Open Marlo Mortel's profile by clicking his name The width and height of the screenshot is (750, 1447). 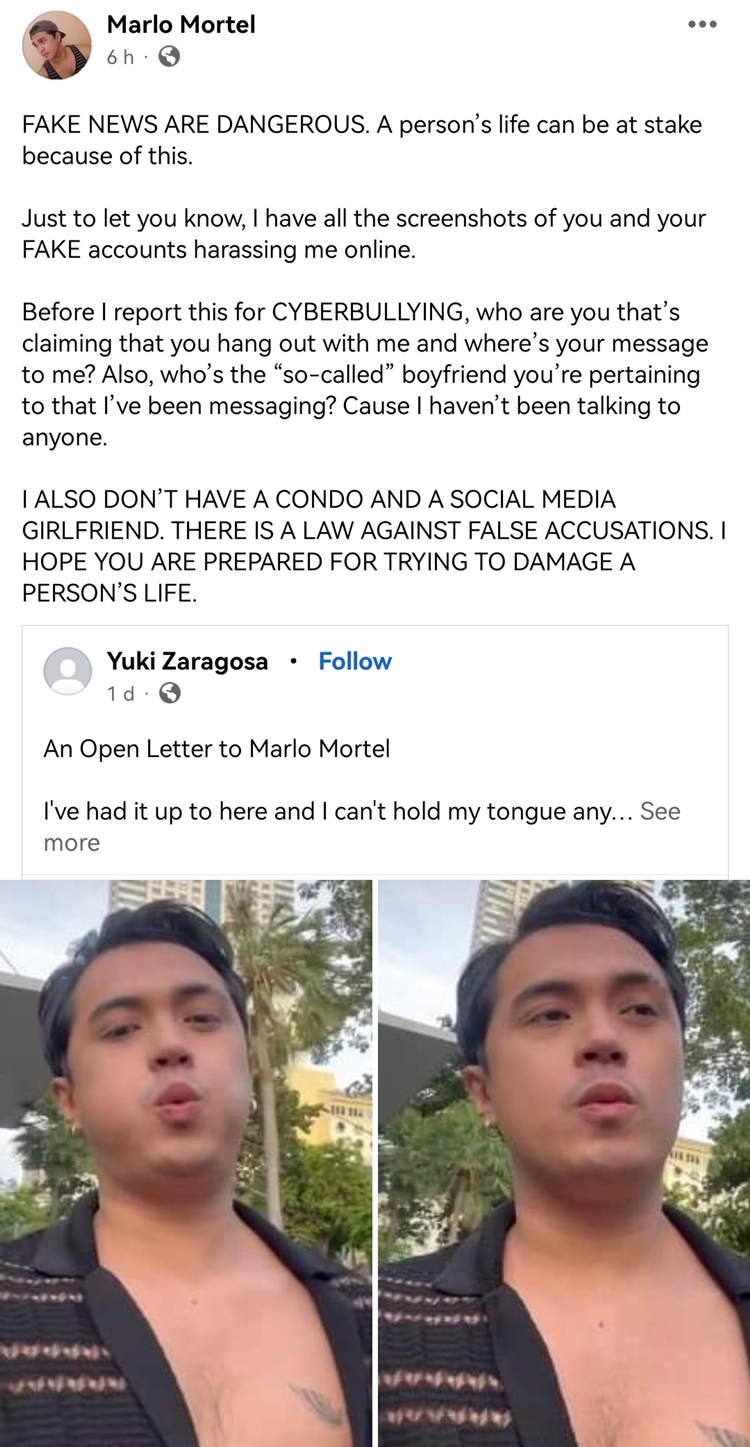pos(181,26)
